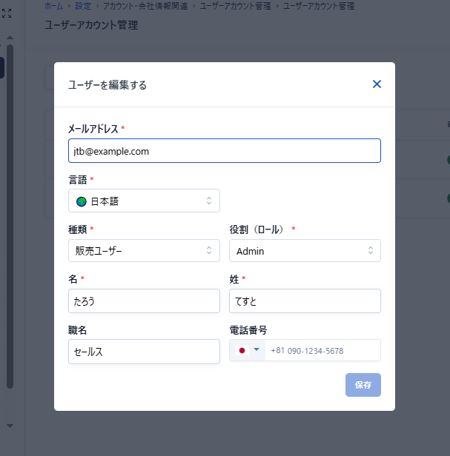Image resolution: width=450 pixels, height=456 pixels.
Task: Click the 名 field containing たろう
Action: click(144, 301)
